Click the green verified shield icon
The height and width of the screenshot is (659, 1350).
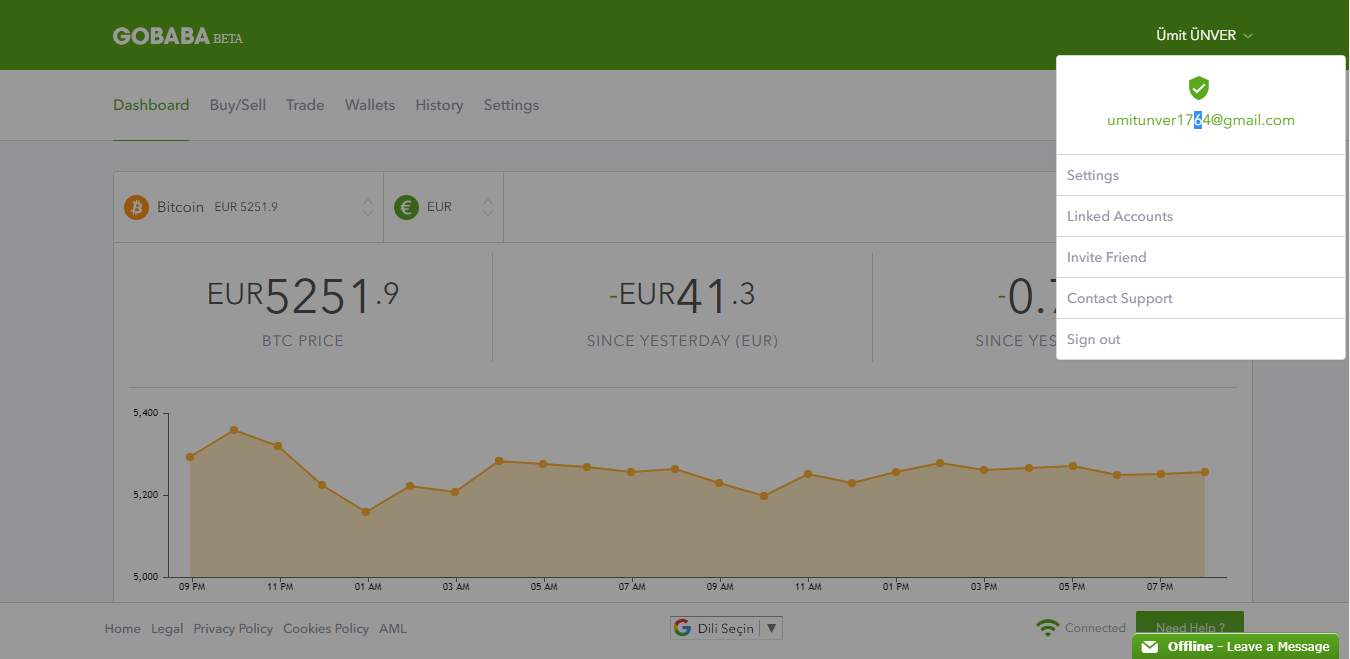(x=1199, y=88)
